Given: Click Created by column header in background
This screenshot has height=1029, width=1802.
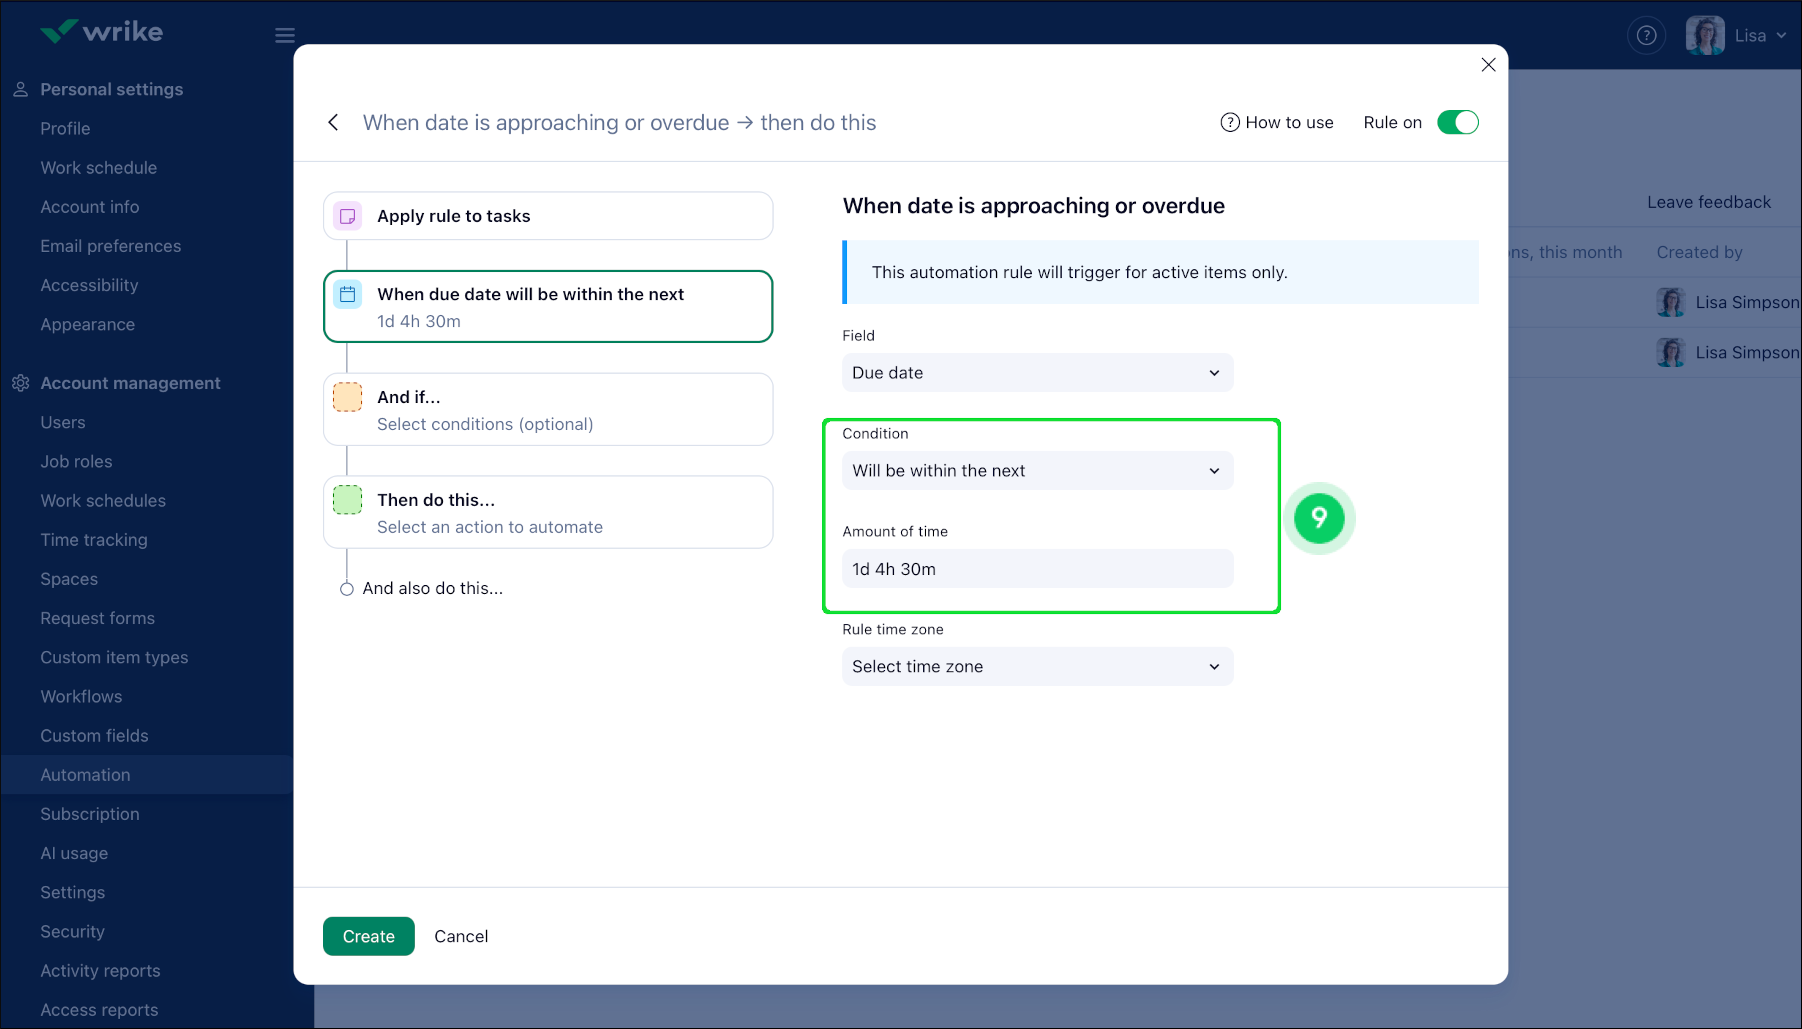Looking at the screenshot, I should (x=1699, y=252).
